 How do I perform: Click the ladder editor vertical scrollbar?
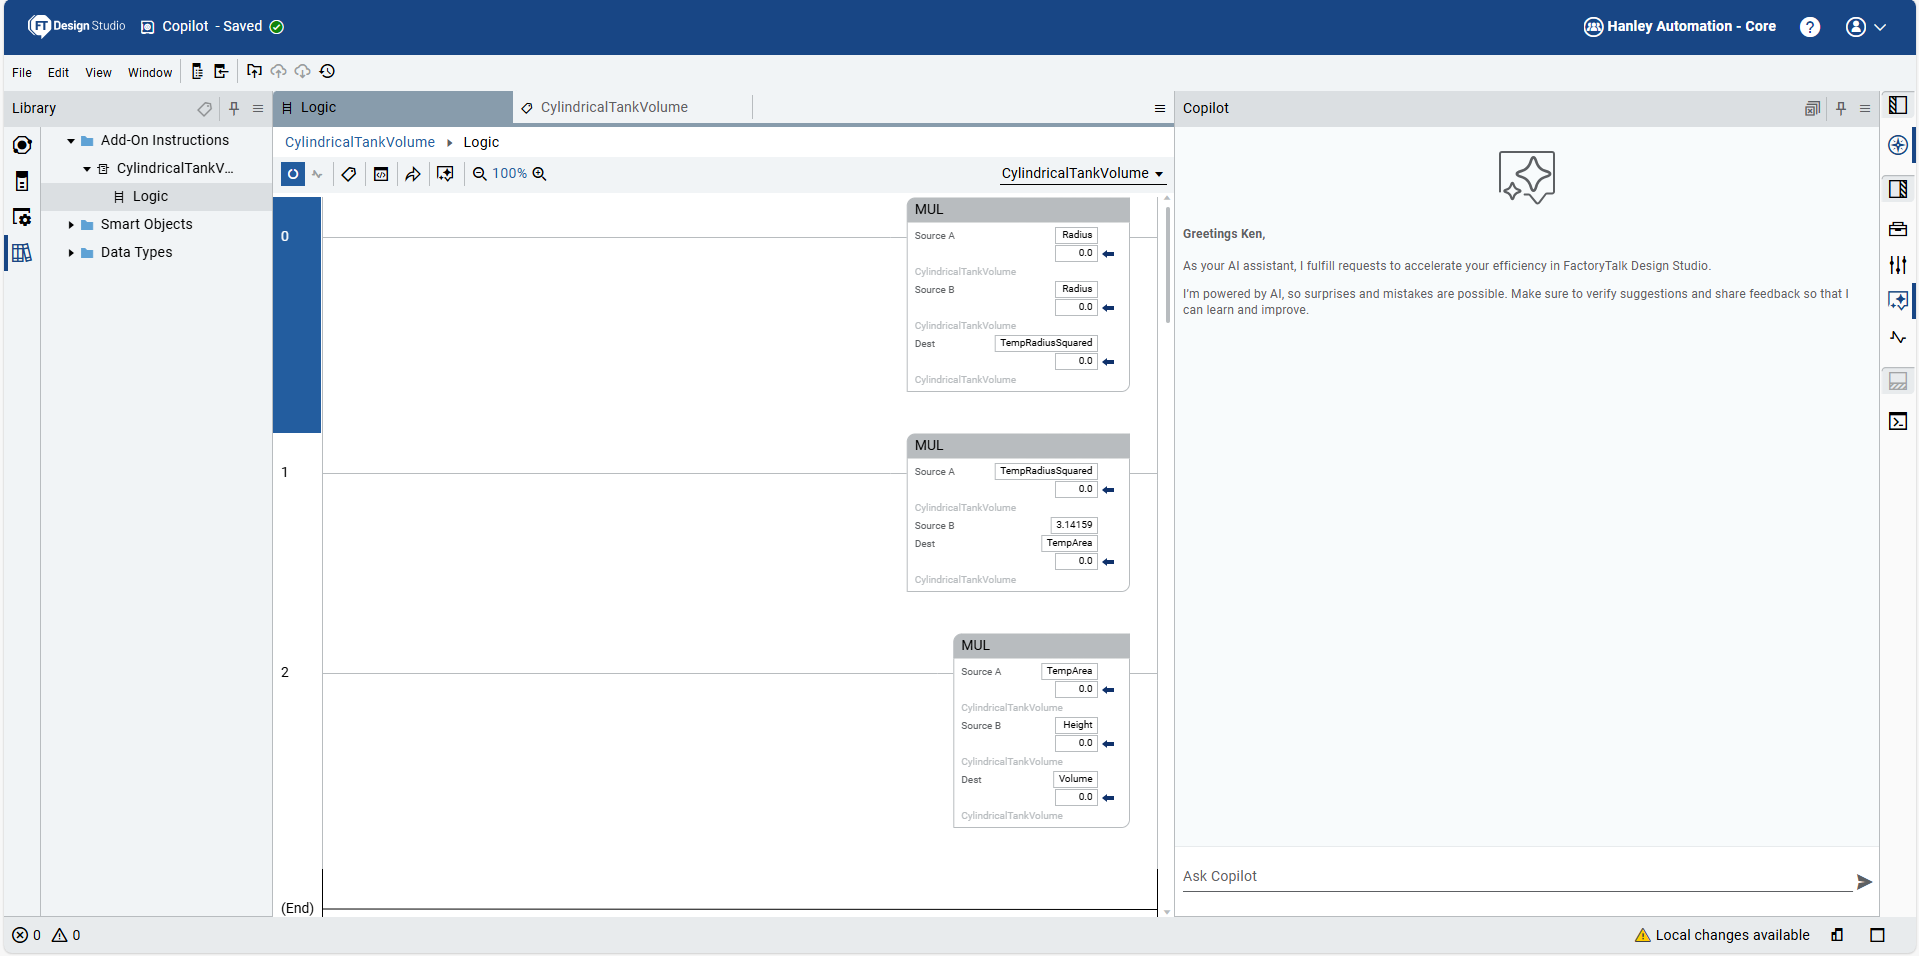pos(1167,265)
